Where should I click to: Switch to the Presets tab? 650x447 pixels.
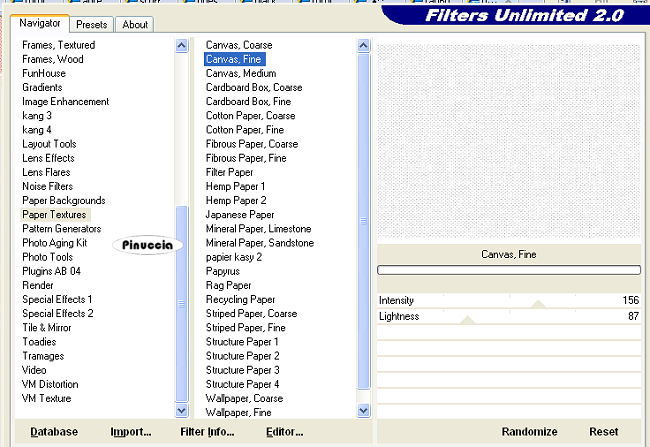tap(92, 24)
